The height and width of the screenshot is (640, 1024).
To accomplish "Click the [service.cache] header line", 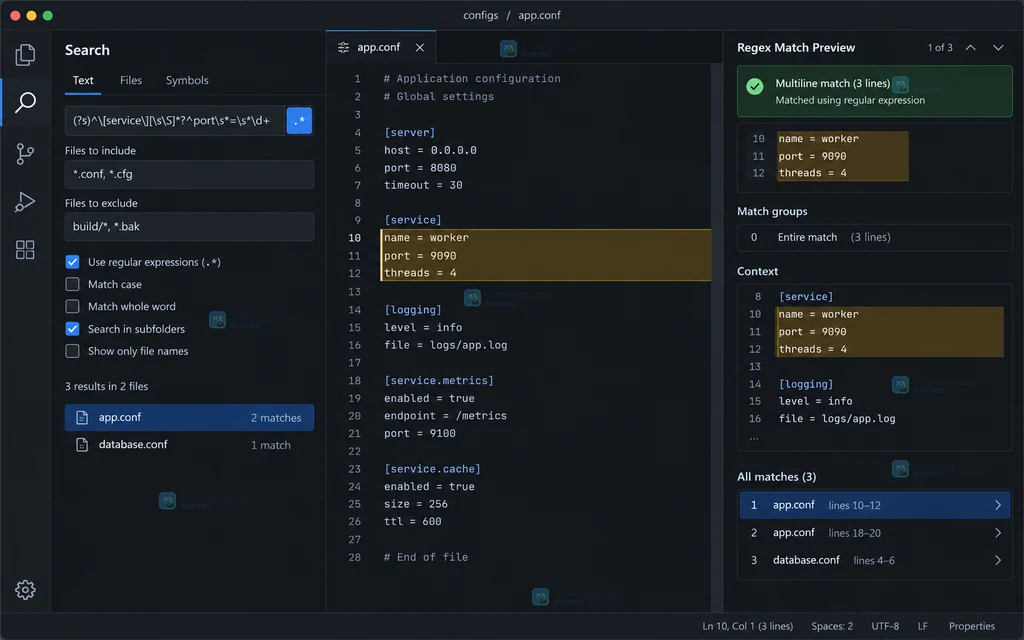I will click(x=432, y=469).
